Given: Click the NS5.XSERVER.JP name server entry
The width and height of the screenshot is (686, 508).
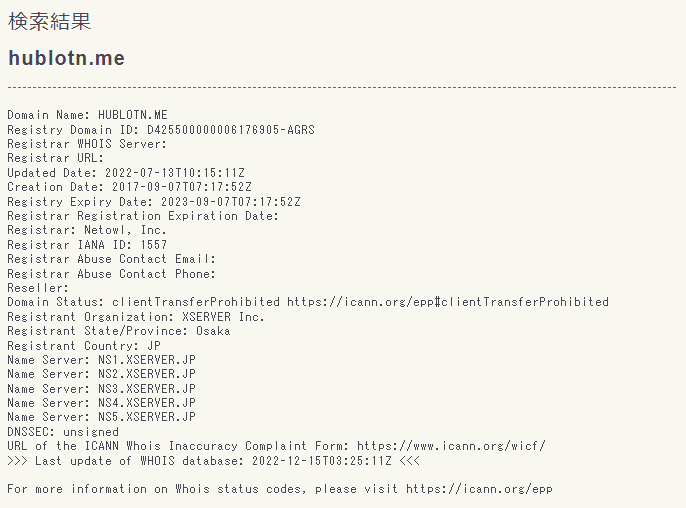Looking at the screenshot, I should (x=146, y=417).
